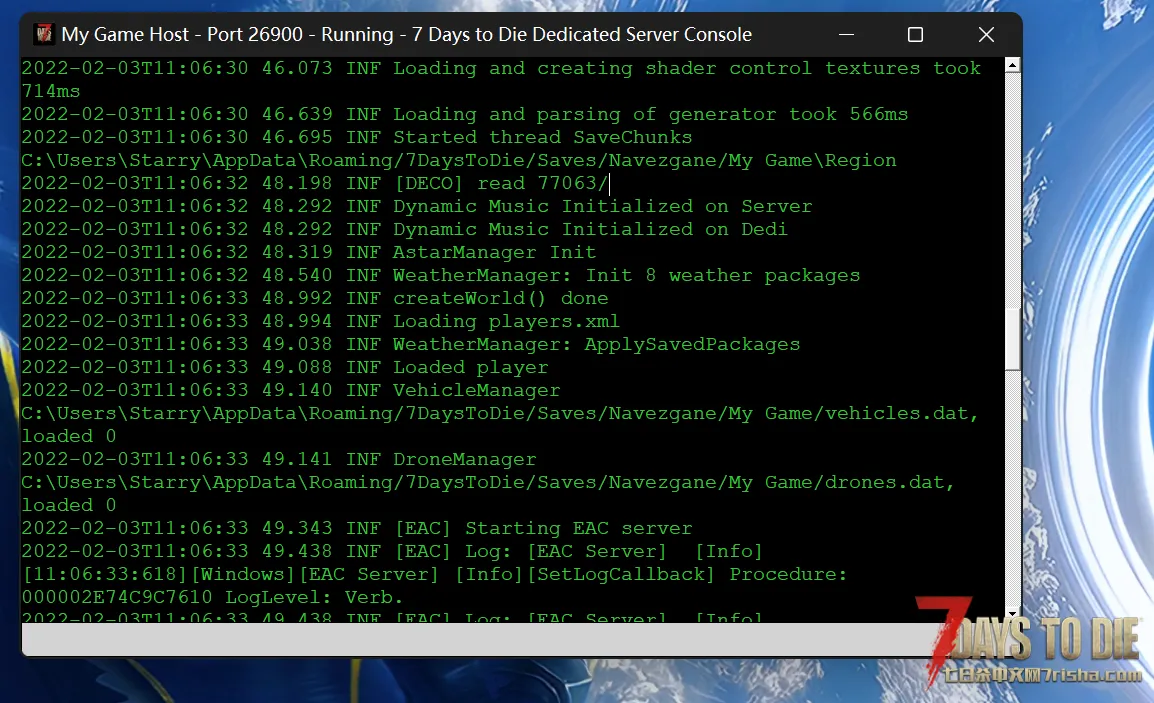
Task: Click the '[EAC] Starting EAC server' line
Action: point(357,528)
